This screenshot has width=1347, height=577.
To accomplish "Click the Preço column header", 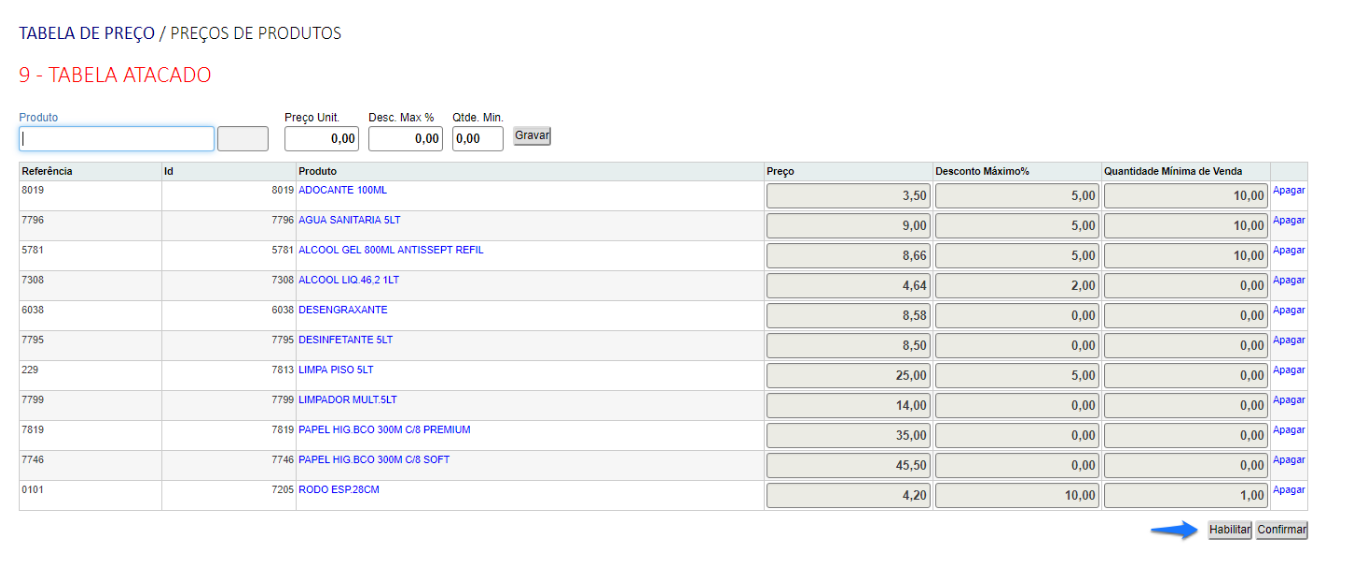I will click(x=780, y=172).
